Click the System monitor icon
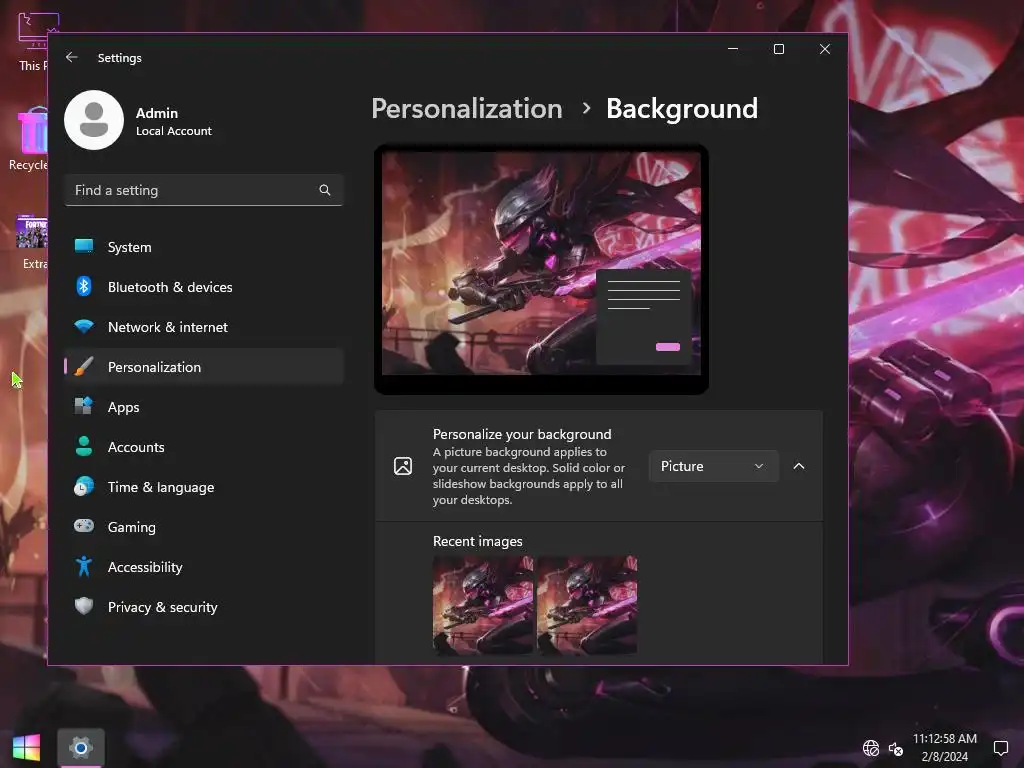 tap(84, 246)
